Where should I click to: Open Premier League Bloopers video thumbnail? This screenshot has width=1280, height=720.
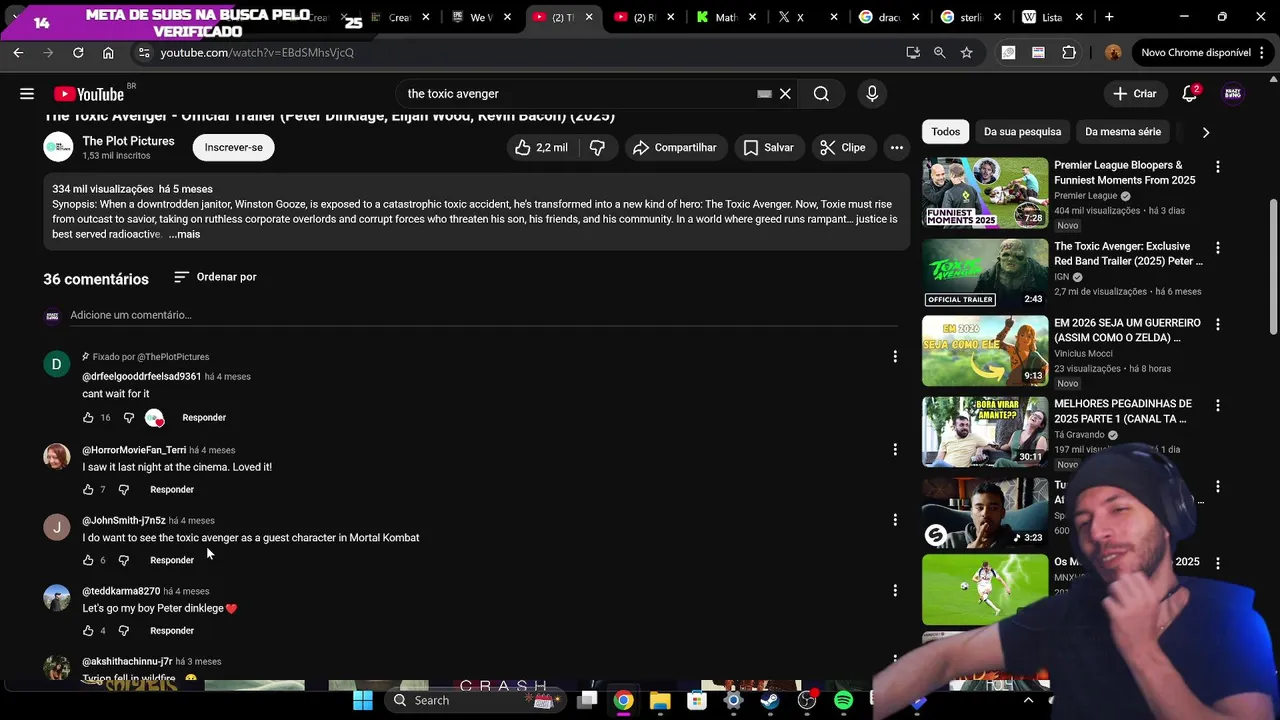point(985,193)
